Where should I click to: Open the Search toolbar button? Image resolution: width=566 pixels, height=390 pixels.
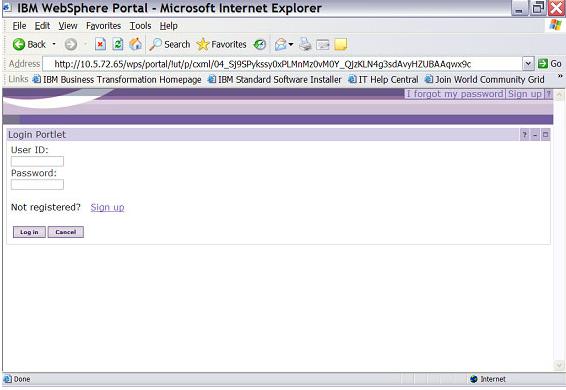coord(170,44)
